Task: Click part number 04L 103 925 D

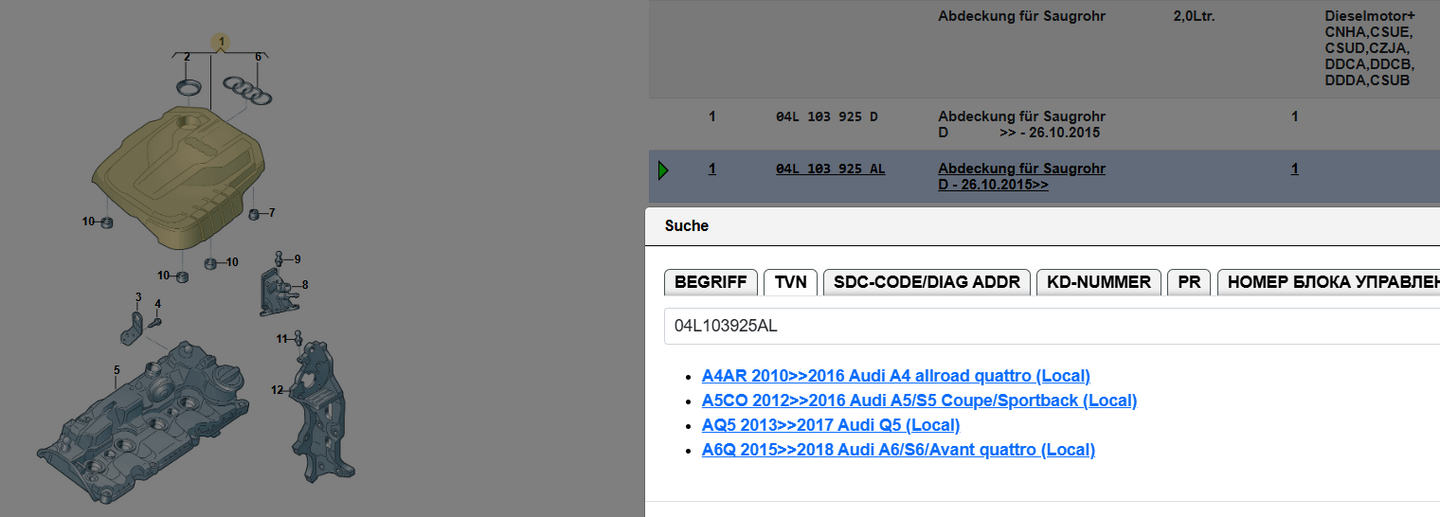Action: click(x=826, y=117)
